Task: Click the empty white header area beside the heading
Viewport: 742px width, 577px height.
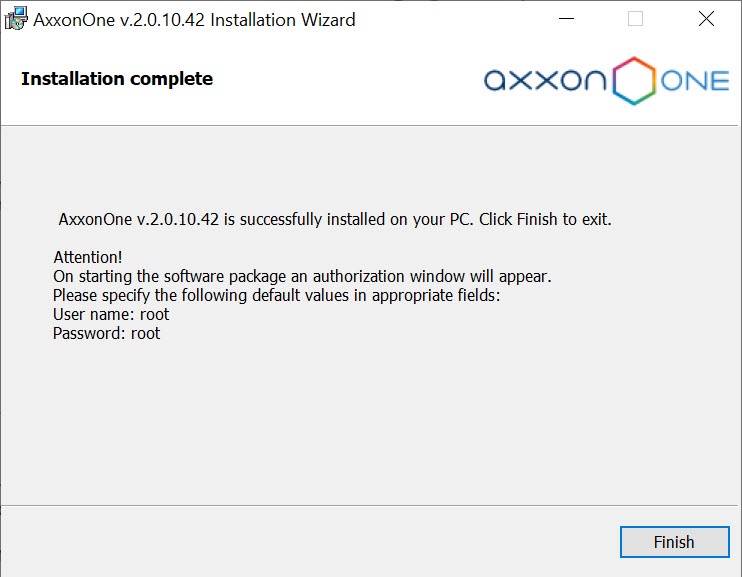Action: (x=340, y=80)
